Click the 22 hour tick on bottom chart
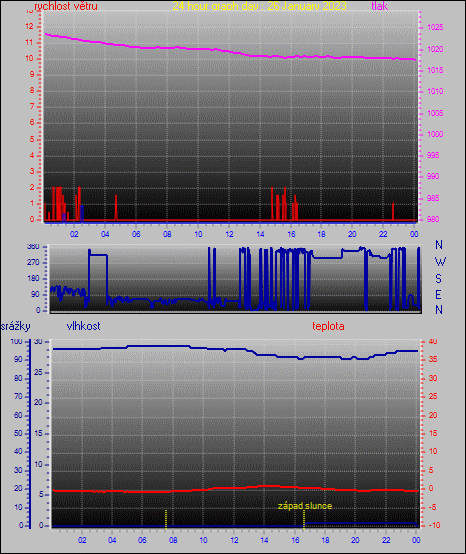The width and height of the screenshot is (466, 554). (386, 540)
